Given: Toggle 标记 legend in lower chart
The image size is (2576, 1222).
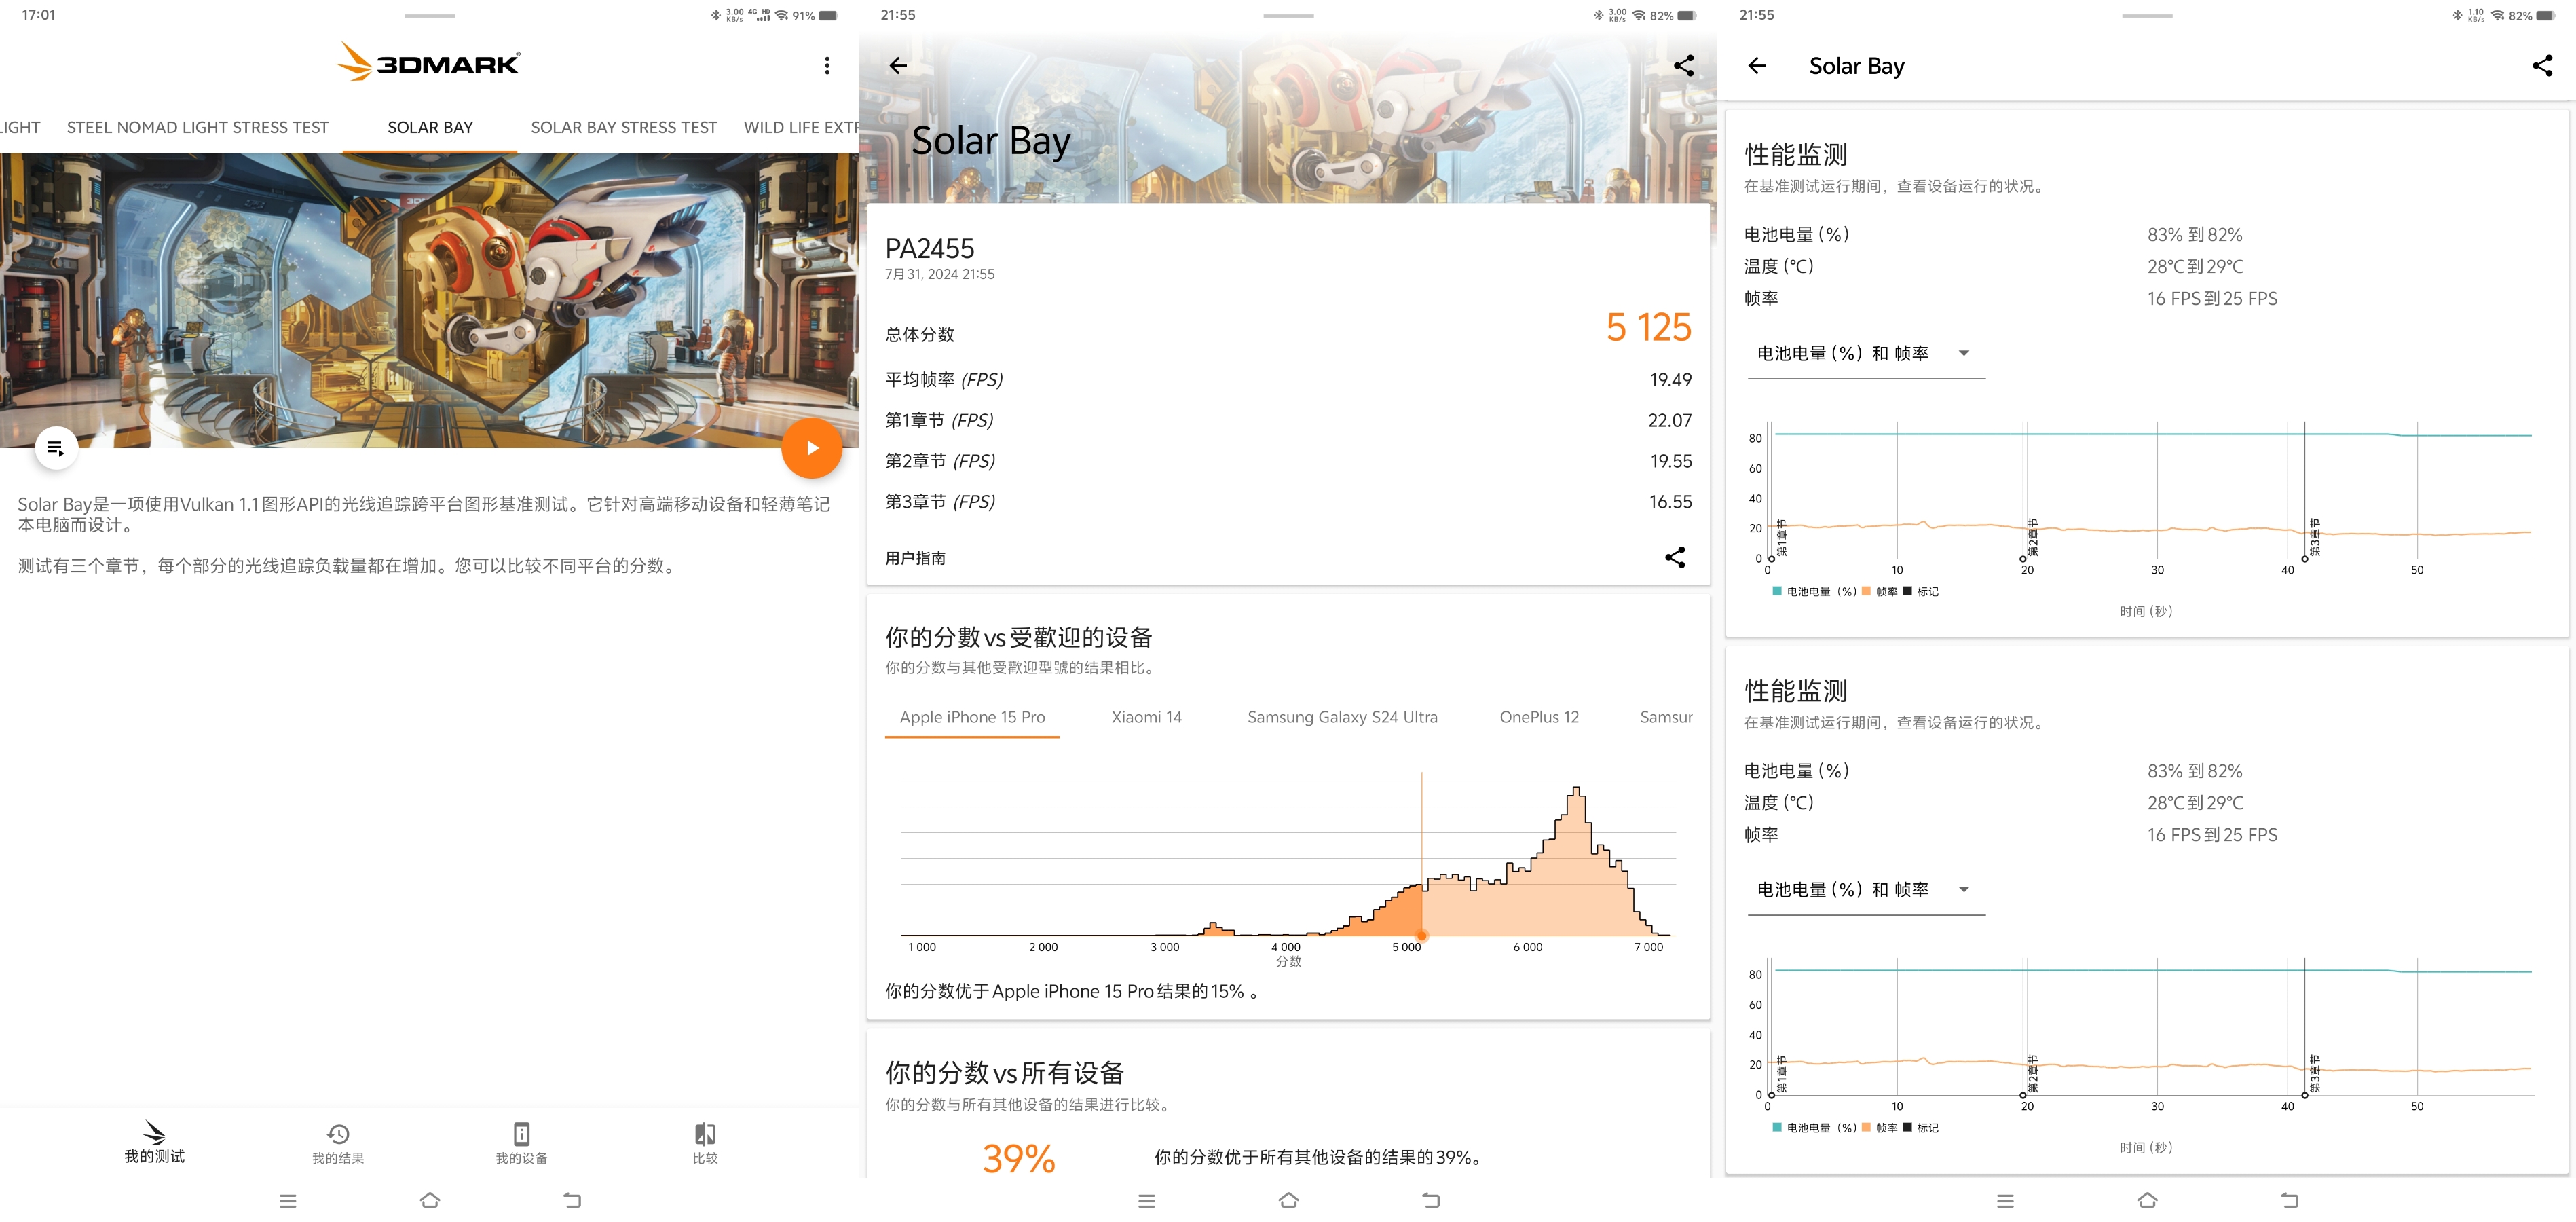Looking at the screenshot, I should click(1921, 1127).
